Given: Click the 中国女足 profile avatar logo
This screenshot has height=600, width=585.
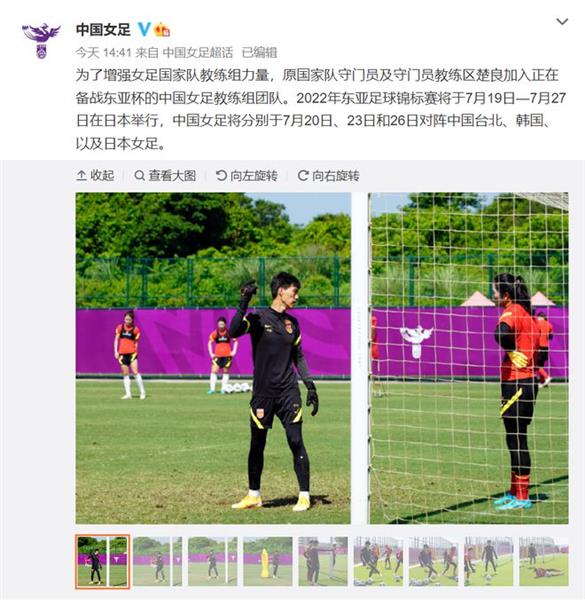Looking at the screenshot, I should pyautogui.click(x=41, y=41).
